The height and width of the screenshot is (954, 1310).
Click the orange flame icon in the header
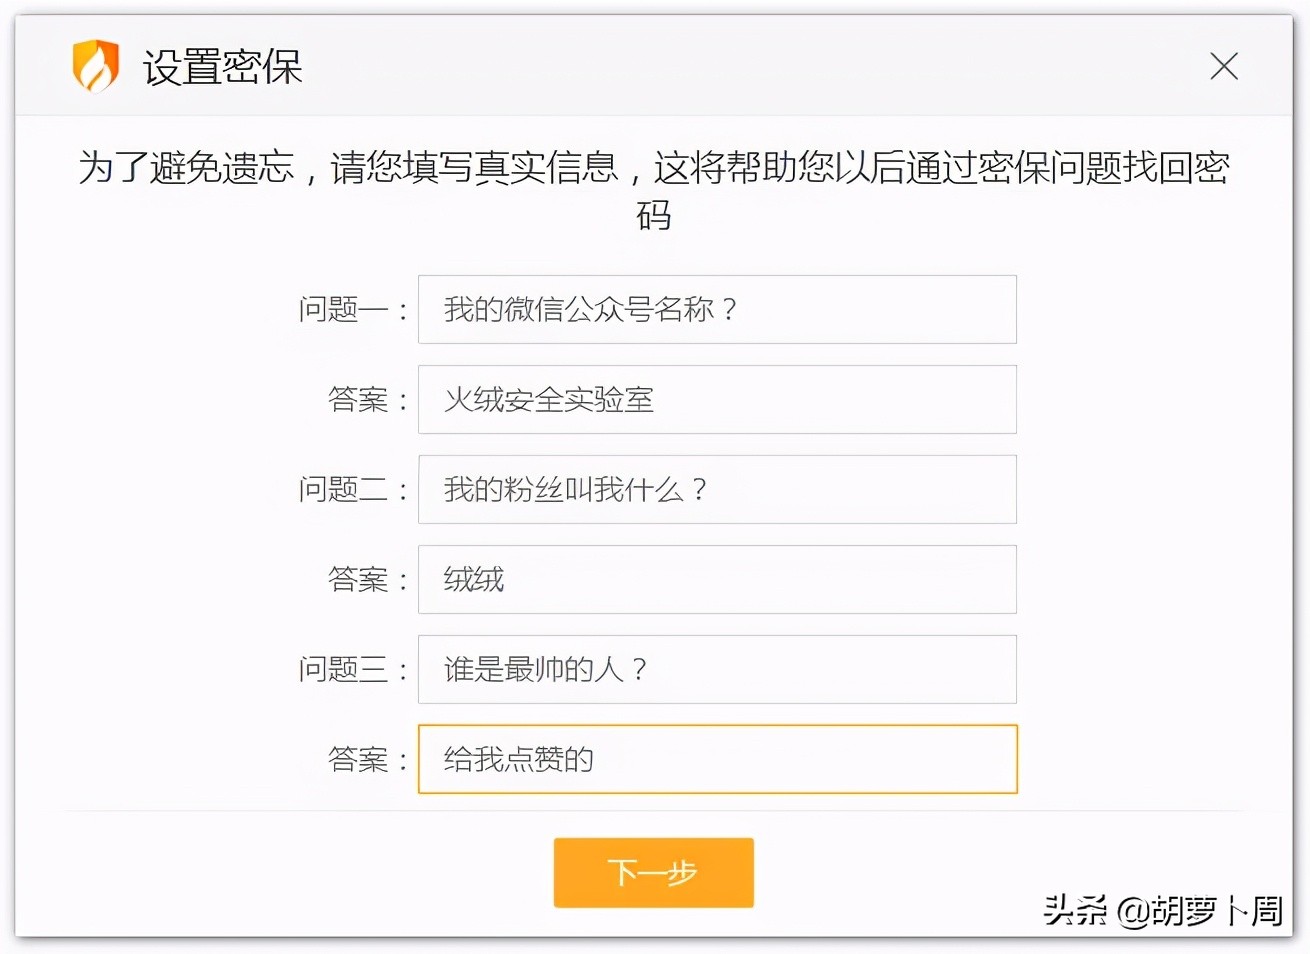(x=96, y=66)
